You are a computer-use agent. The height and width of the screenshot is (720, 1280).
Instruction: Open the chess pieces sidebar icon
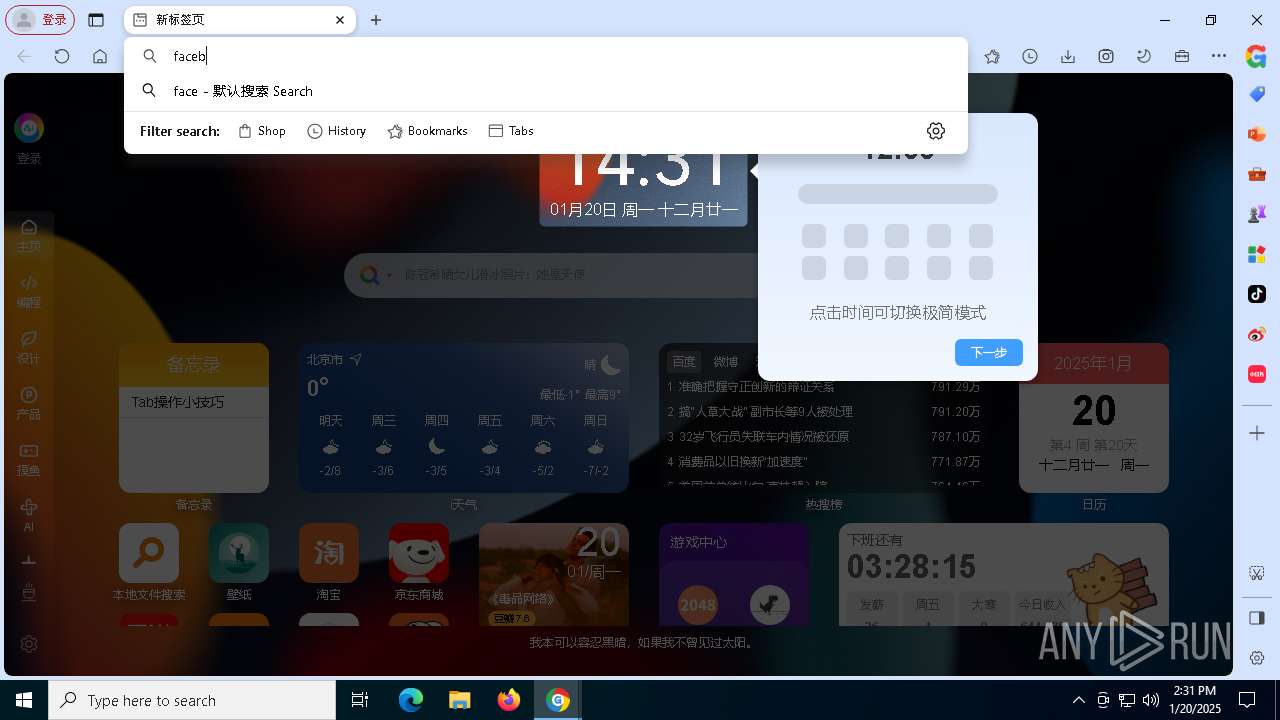point(1257,214)
